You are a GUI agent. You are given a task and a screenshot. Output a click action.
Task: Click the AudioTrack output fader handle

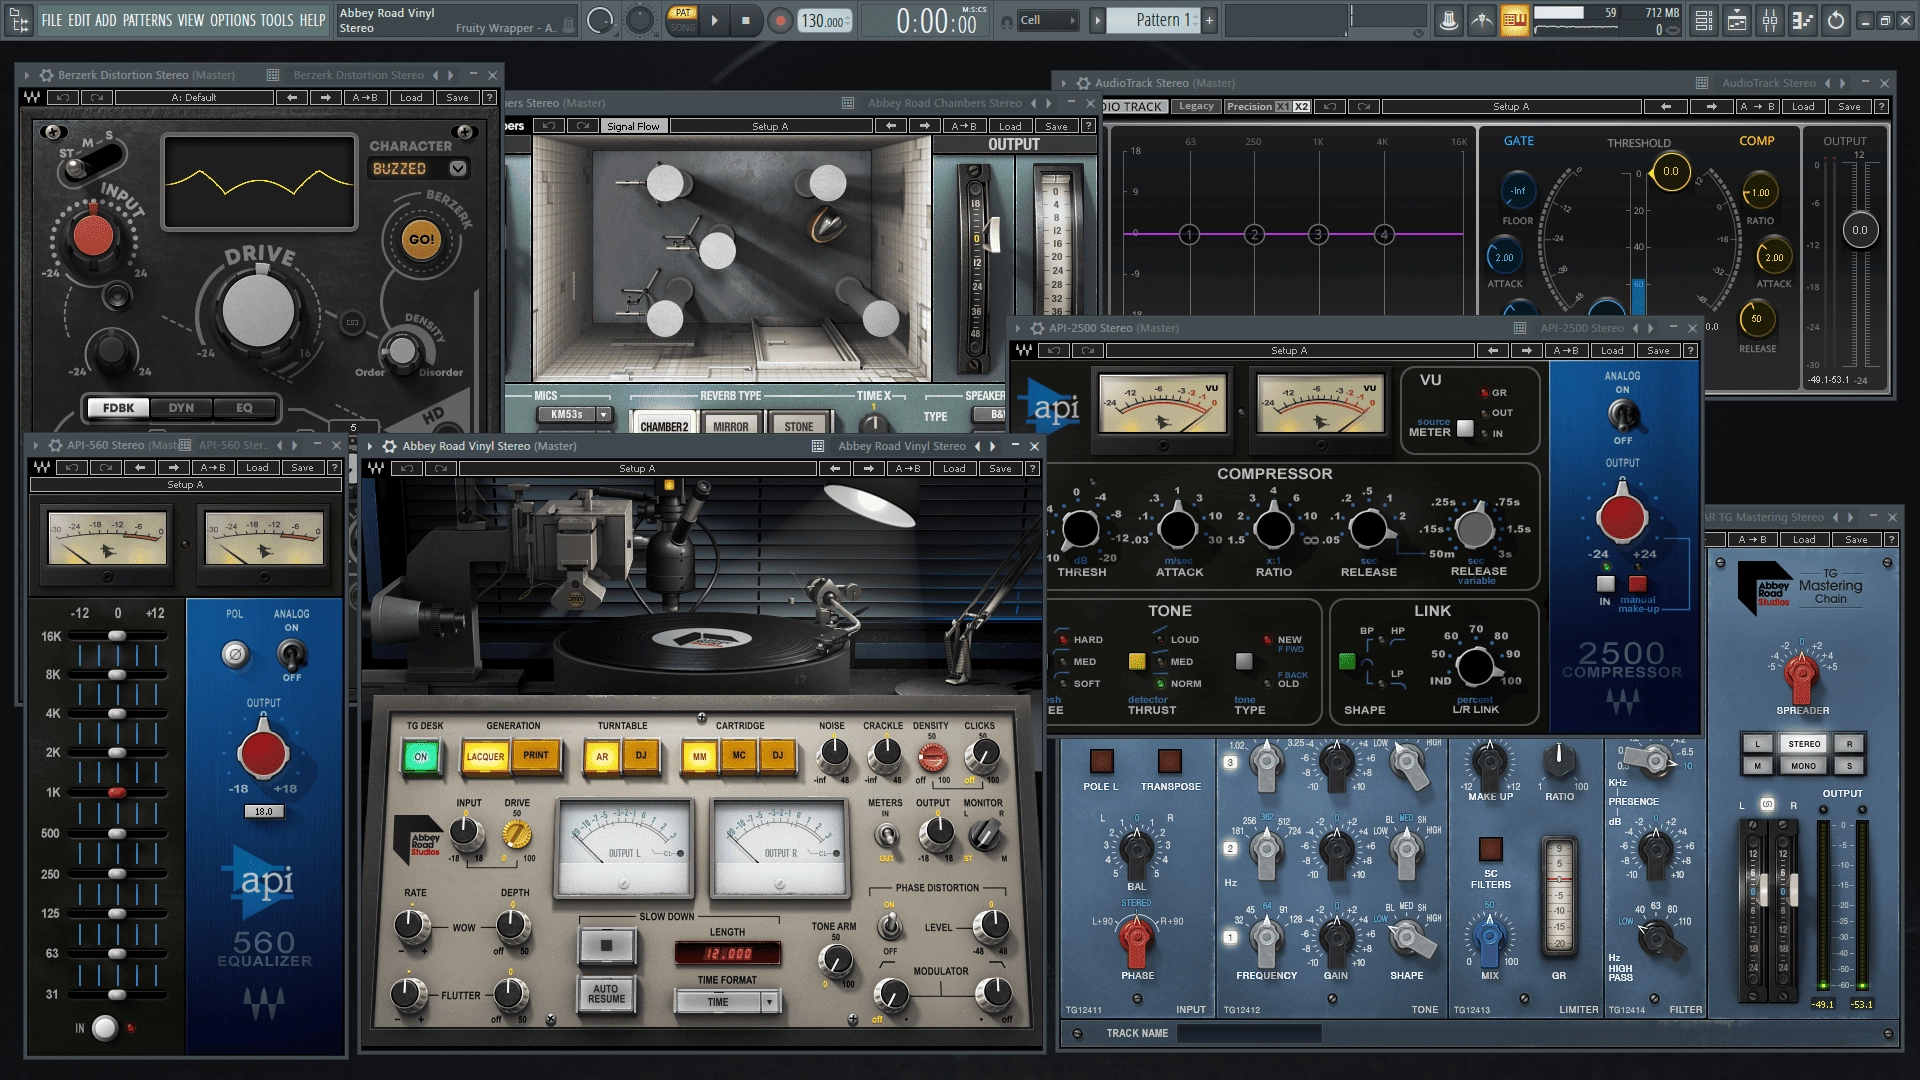pos(1859,230)
